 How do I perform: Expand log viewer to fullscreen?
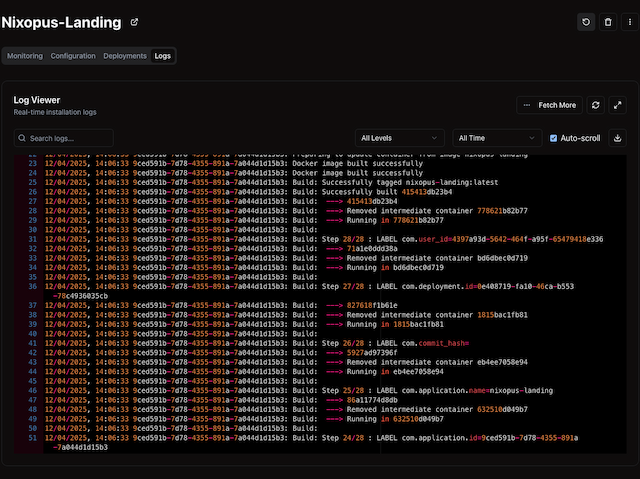tap(618, 105)
